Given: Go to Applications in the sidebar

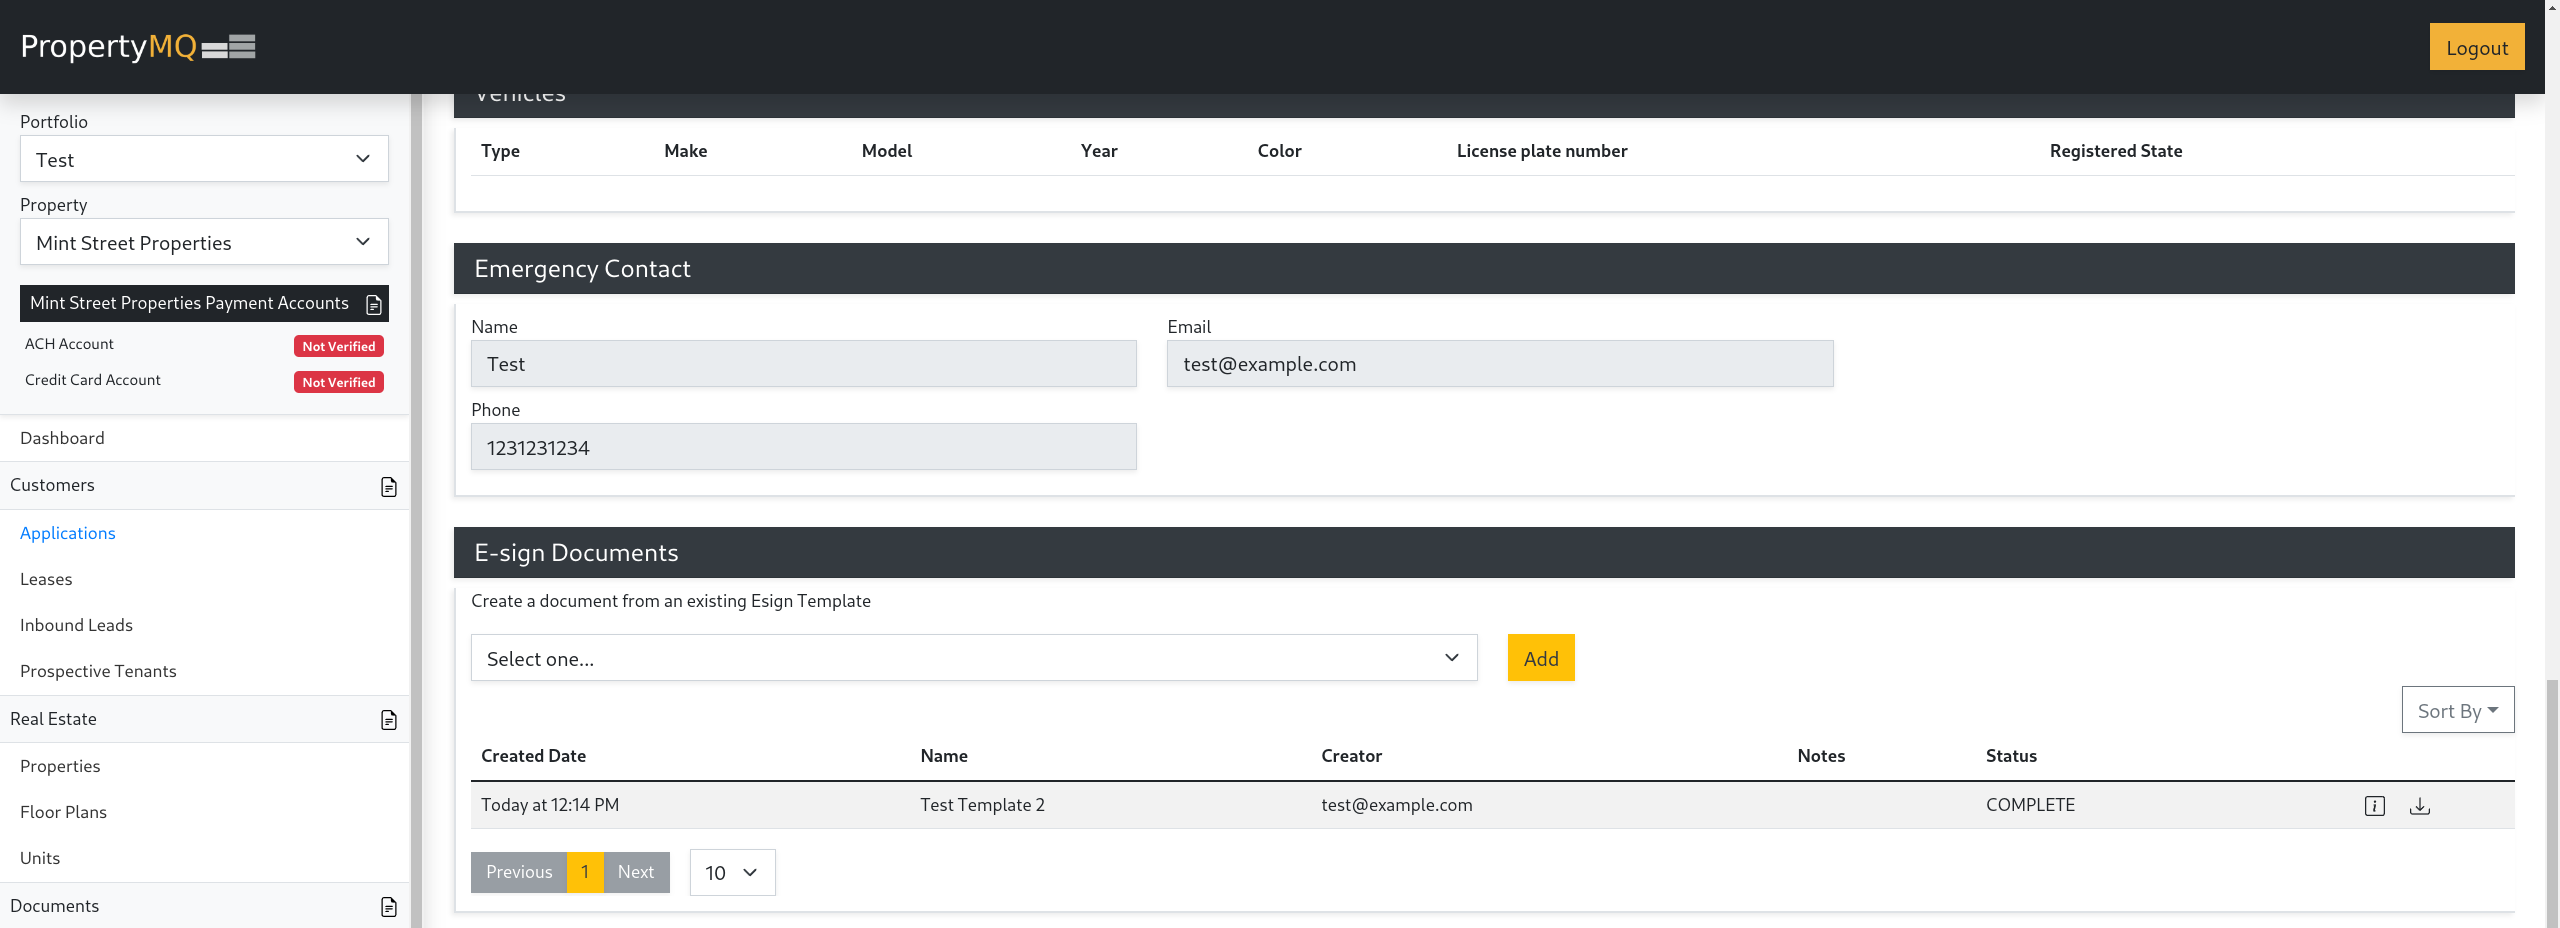Looking at the screenshot, I should (68, 533).
